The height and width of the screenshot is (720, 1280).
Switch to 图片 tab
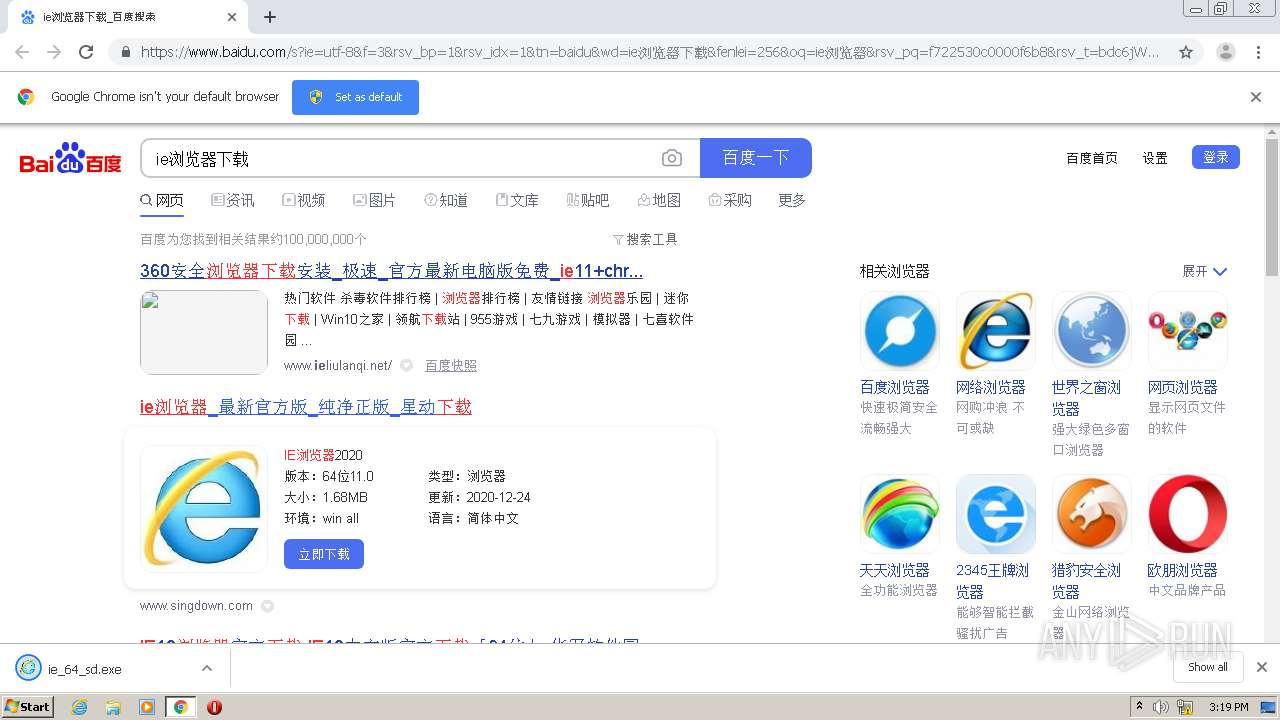[x=375, y=200]
